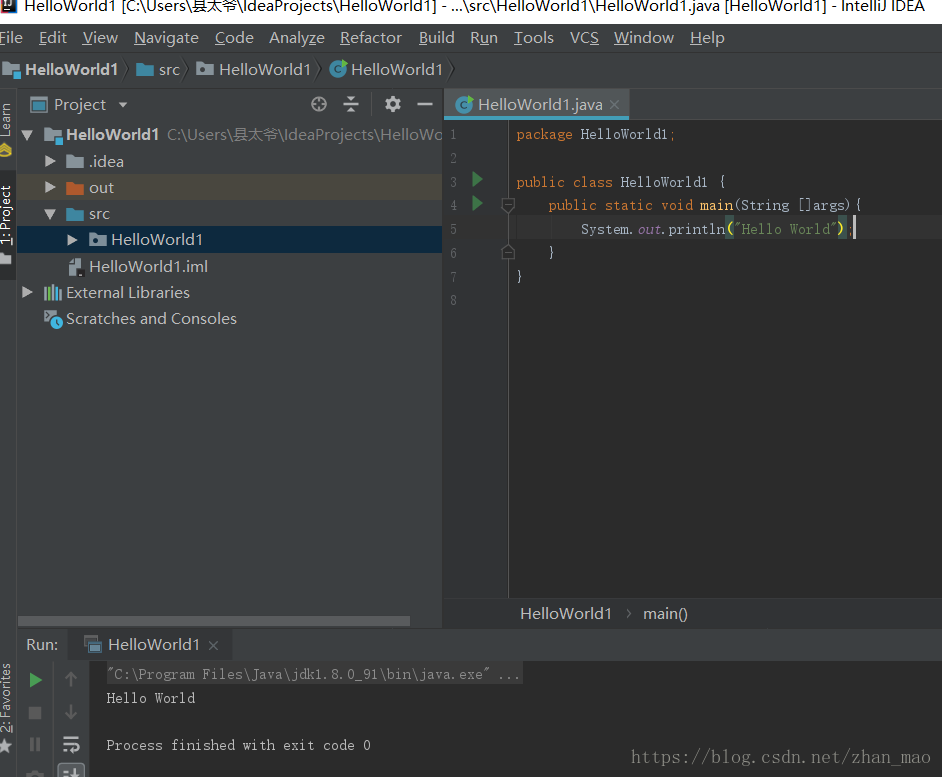Click main() in editor bottom breadcrumb

(665, 614)
